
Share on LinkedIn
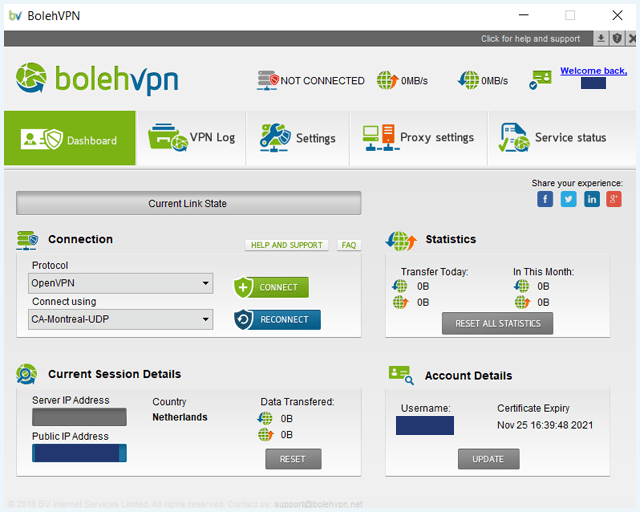[x=592, y=199]
